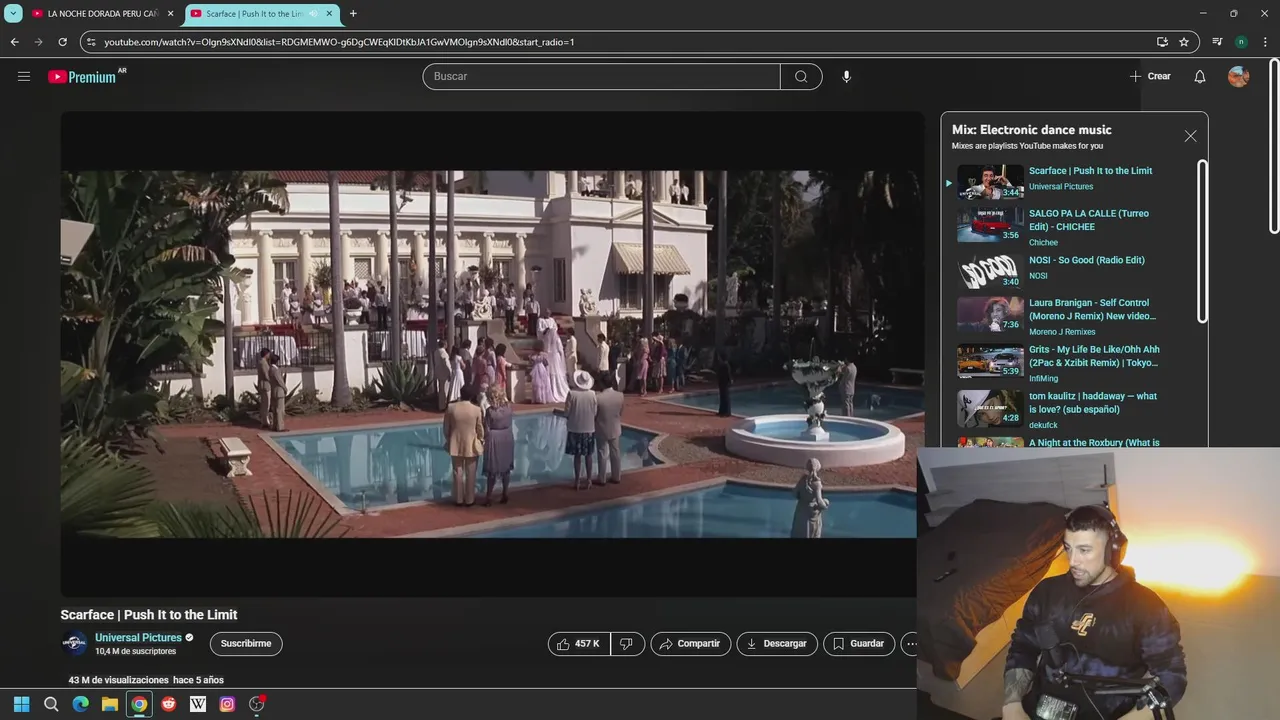Open the notifications bell
Image resolution: width=1280 pixels, height=720 pixels.
[1200, 76]
